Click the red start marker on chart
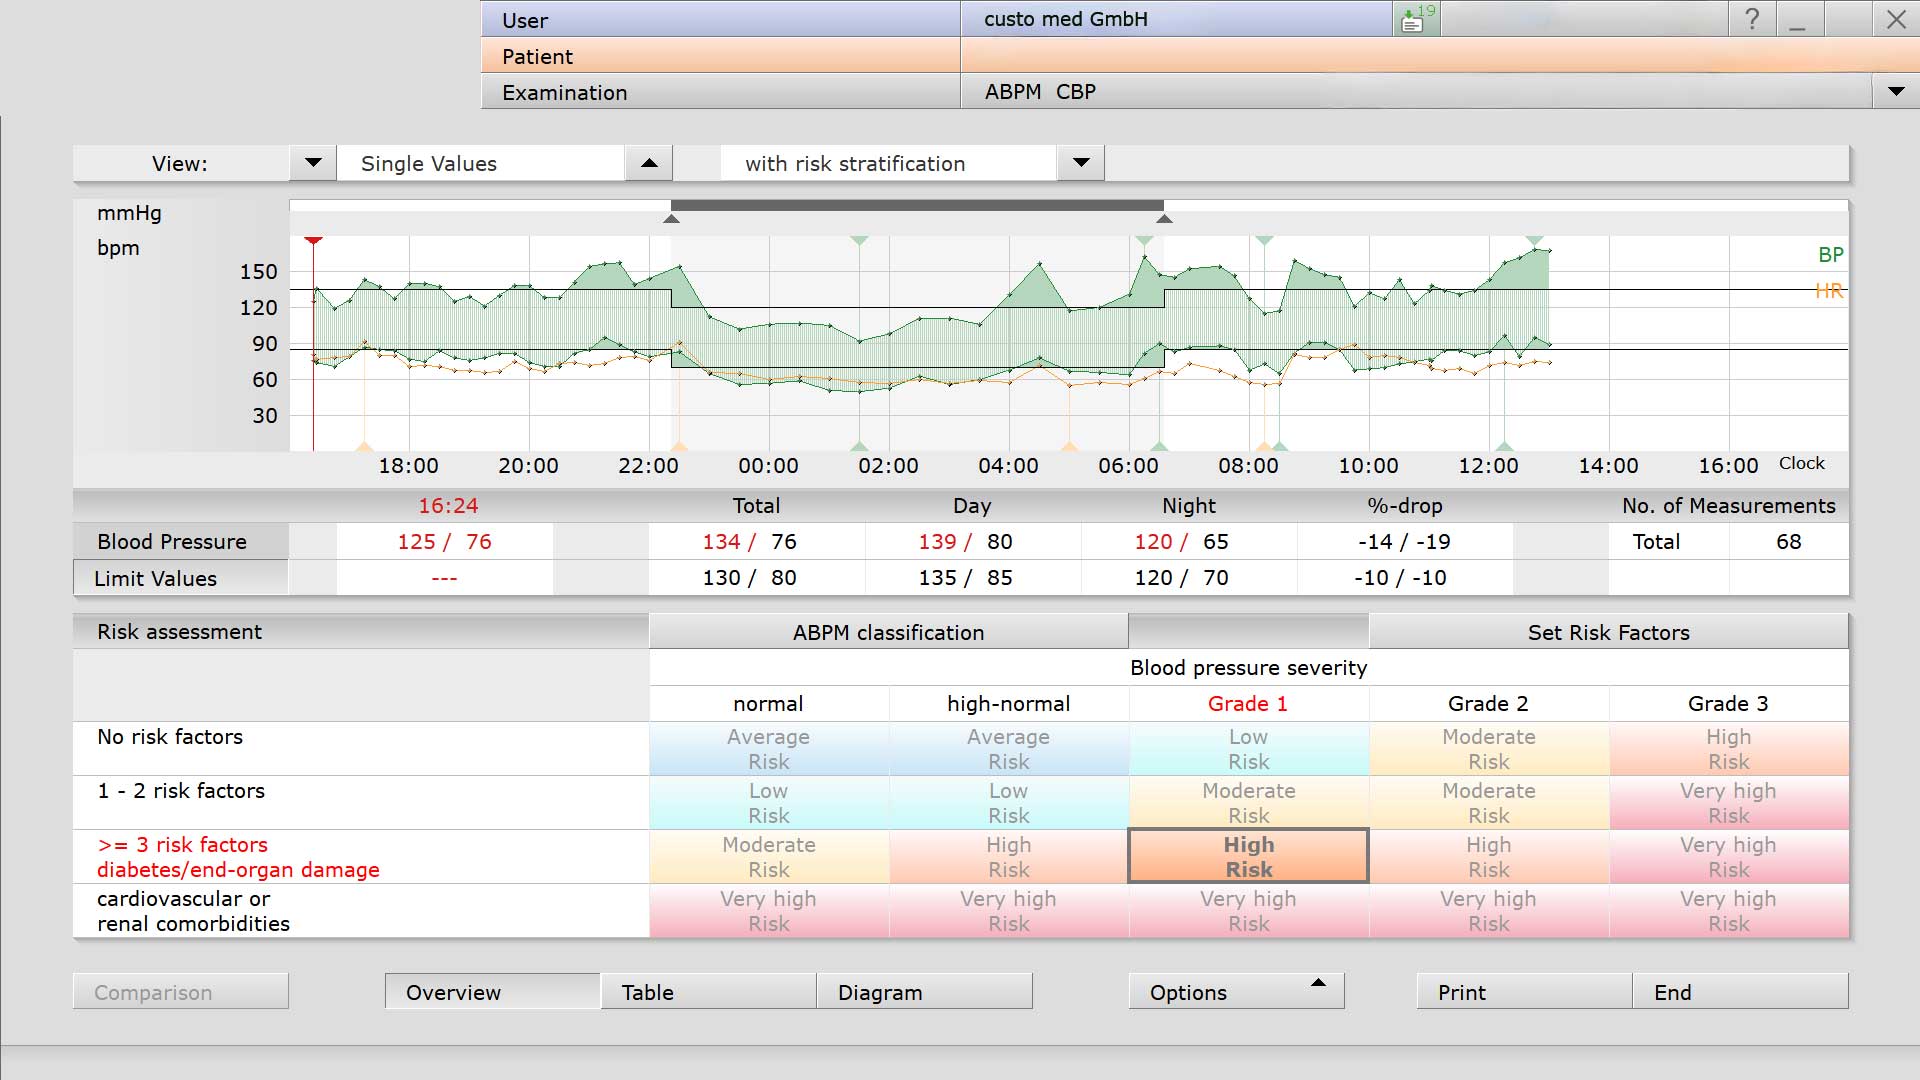Screen dimensions: 1920x1080 point(313,241)
